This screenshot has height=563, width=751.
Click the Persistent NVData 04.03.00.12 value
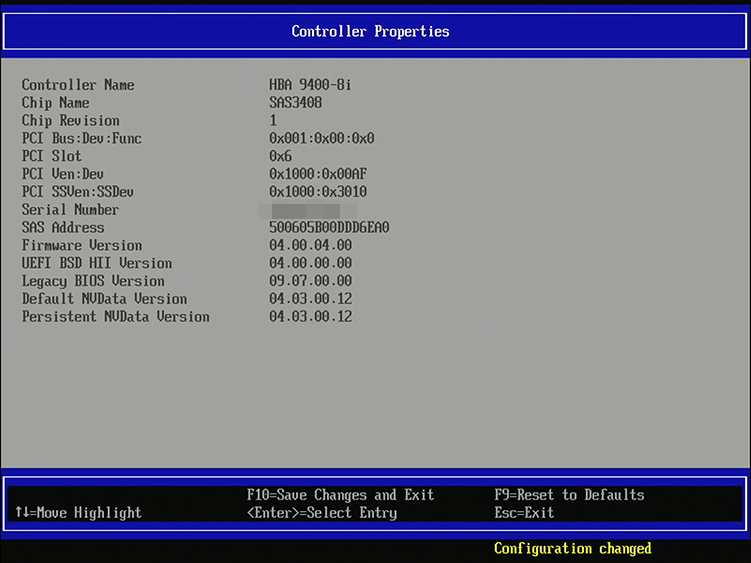point(310,317)
